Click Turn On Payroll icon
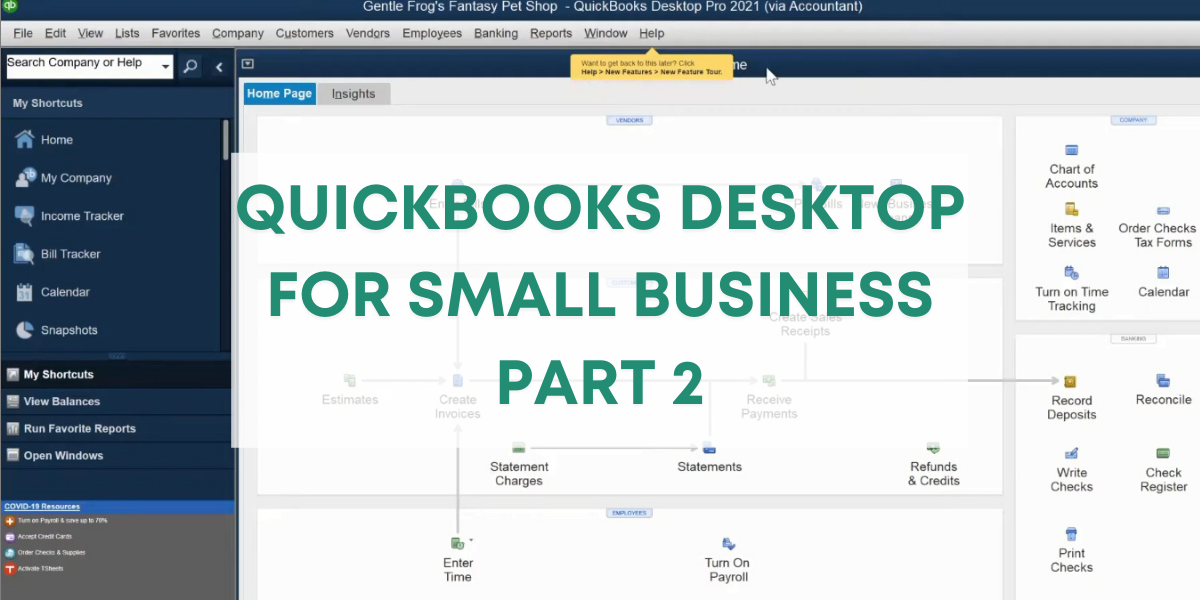 728,543
